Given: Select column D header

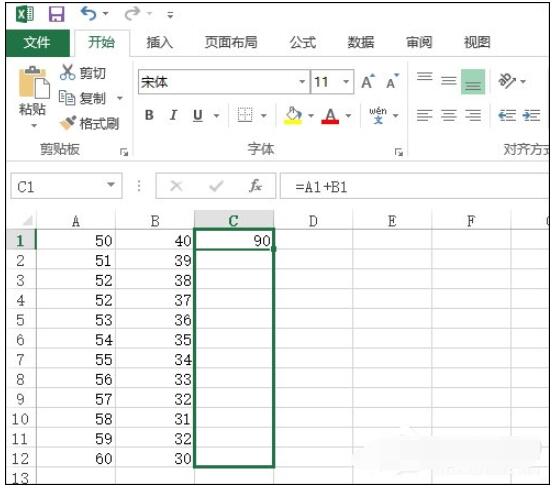Looking at the screenshot, I should coord(313,220).
